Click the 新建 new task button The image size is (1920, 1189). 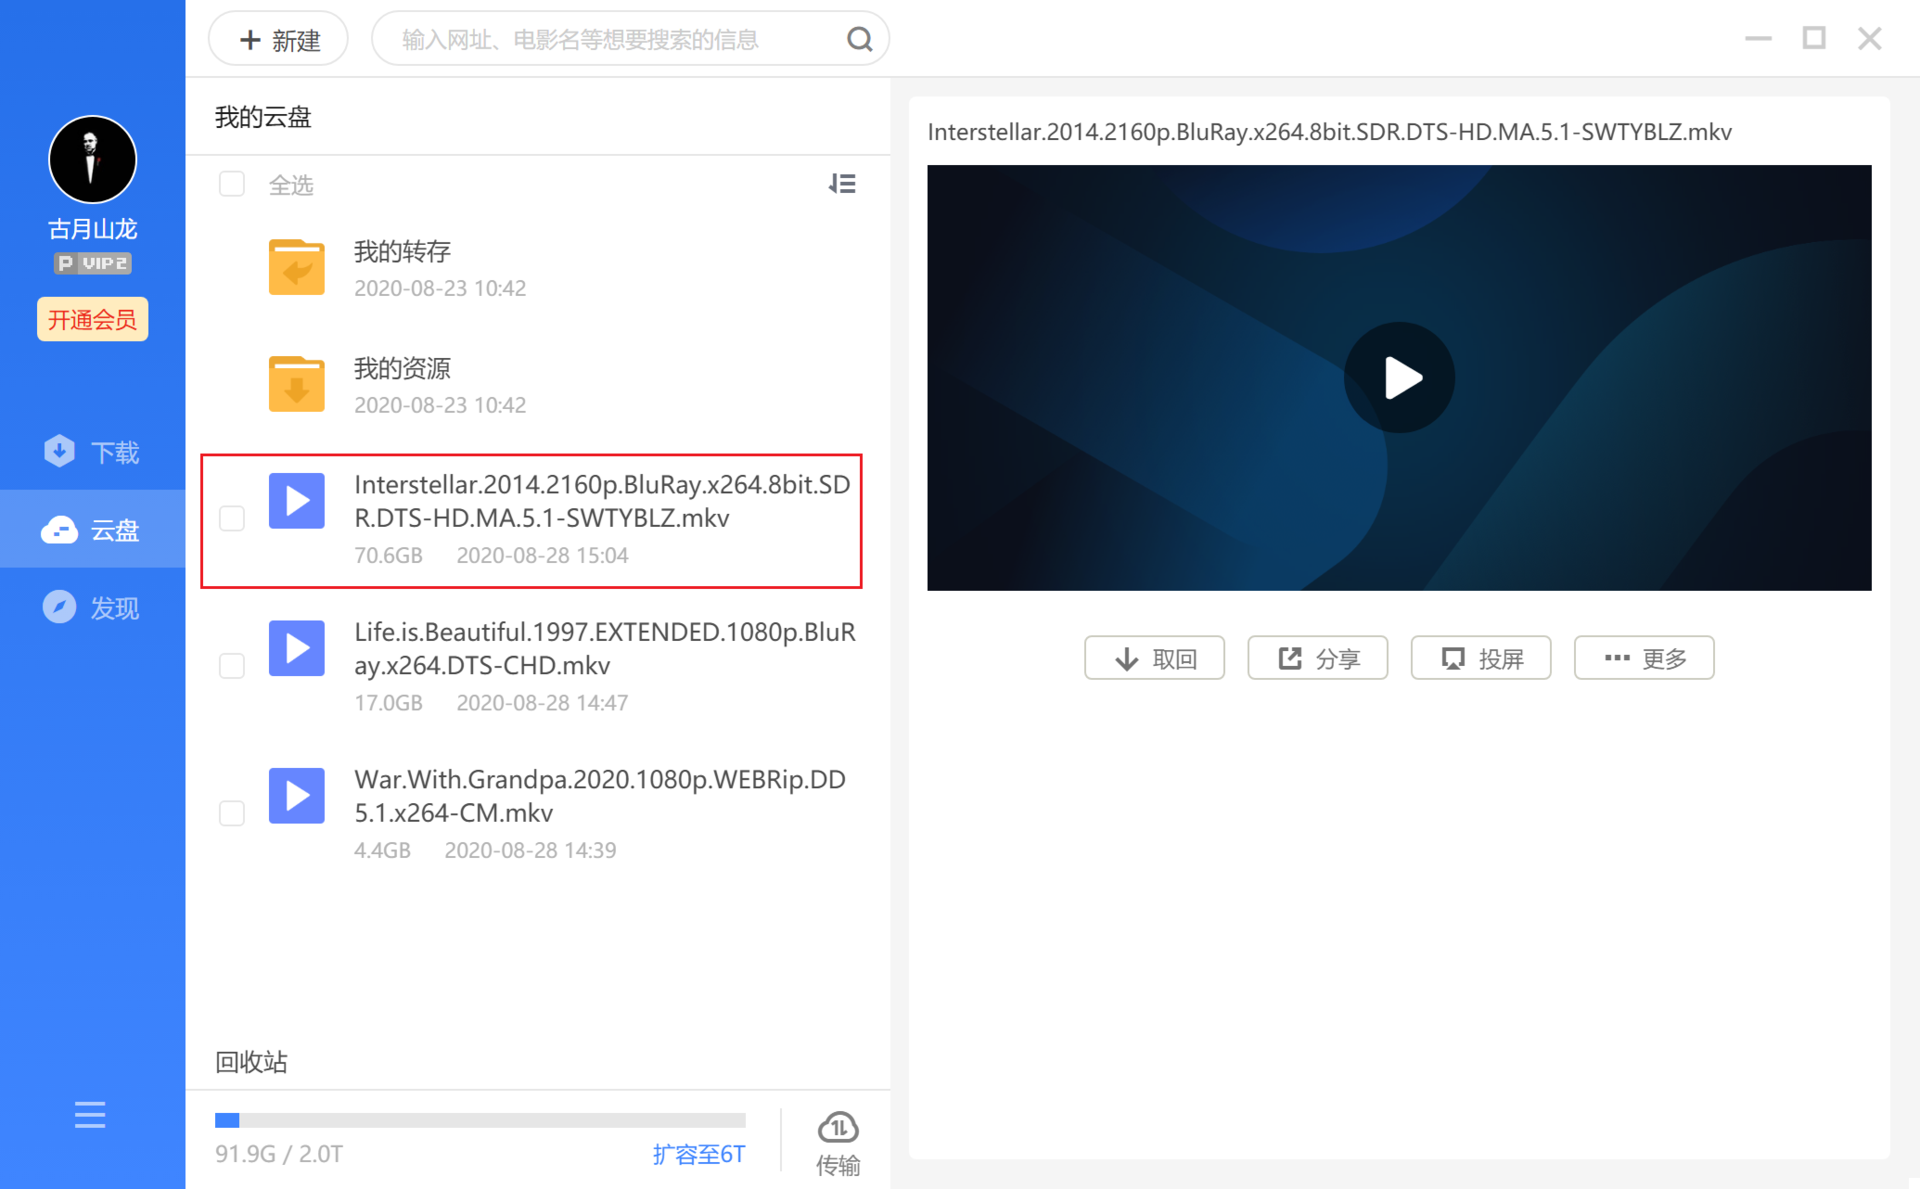277,38
